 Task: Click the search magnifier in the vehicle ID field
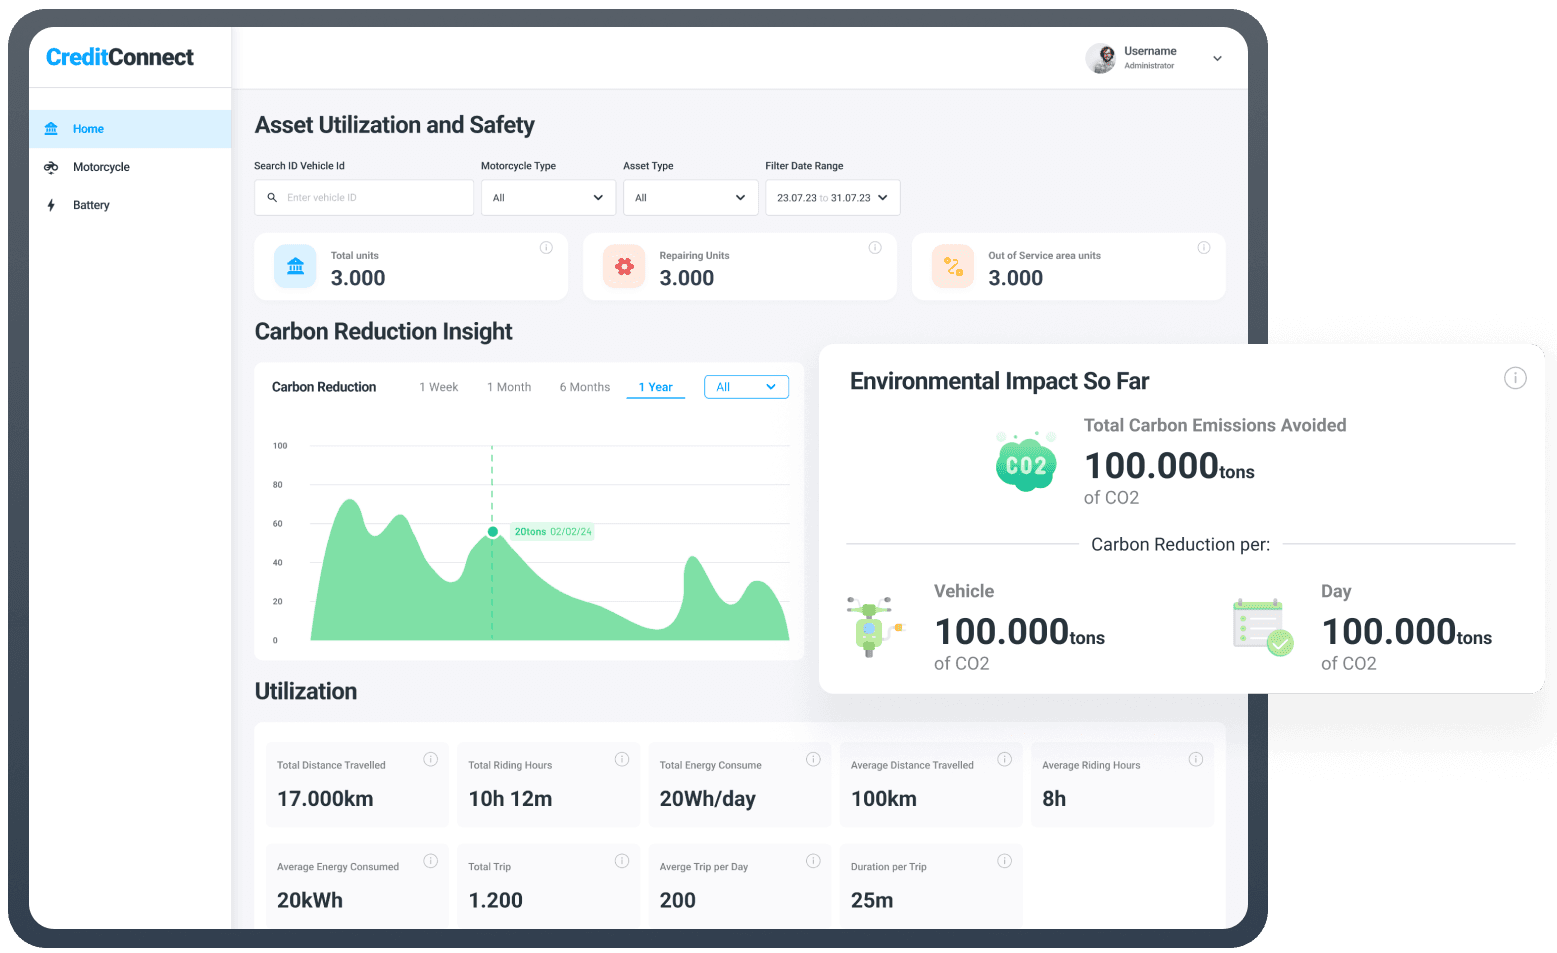pyautogui.click(x=272, y=197)
